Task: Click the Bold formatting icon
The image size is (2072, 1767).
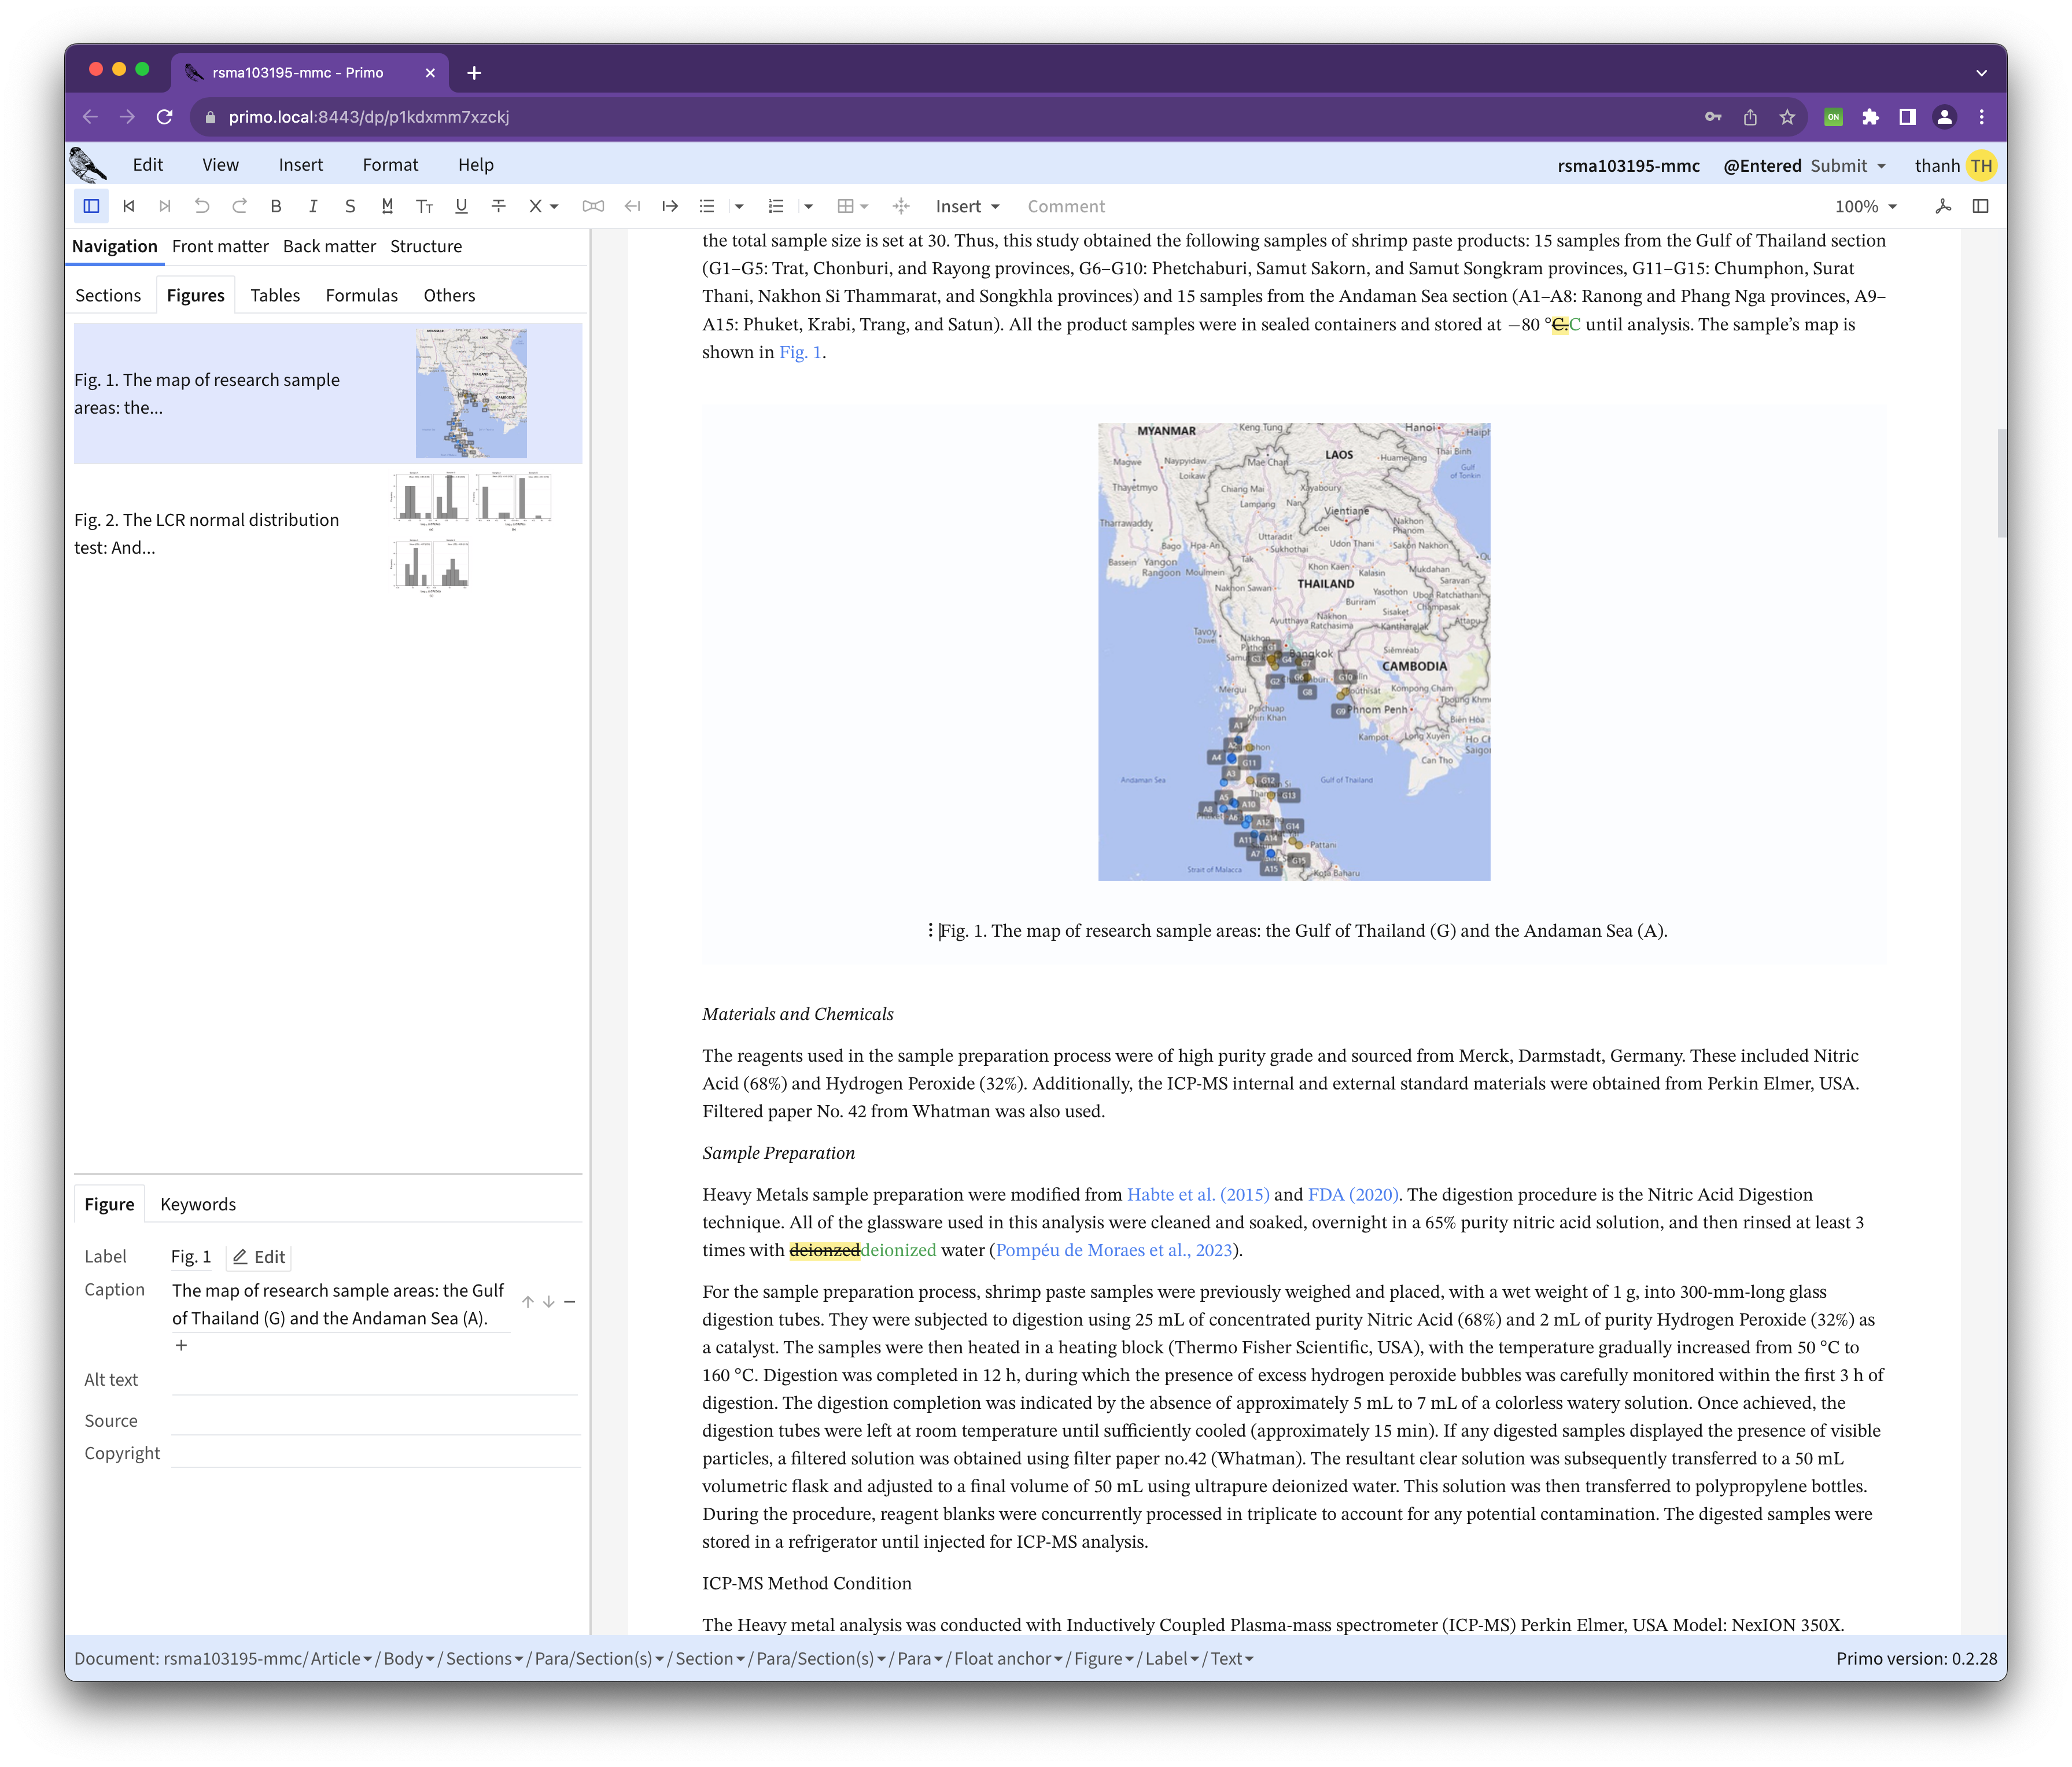Action: pyautogui.click(x=276, y=206)
